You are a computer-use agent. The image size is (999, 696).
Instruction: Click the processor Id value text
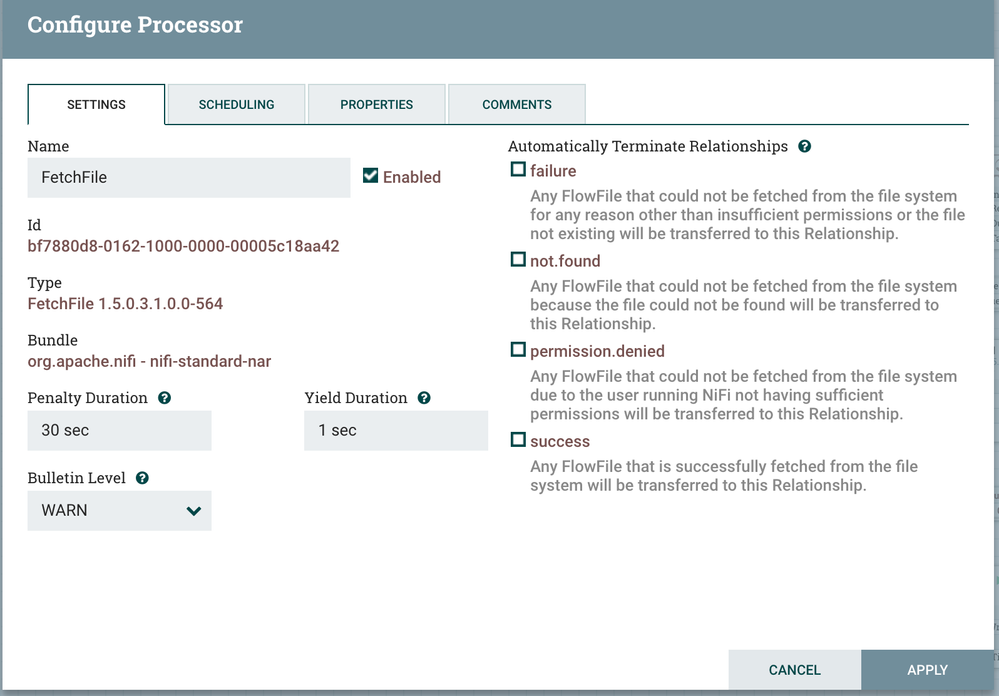(x=183, y=246)
